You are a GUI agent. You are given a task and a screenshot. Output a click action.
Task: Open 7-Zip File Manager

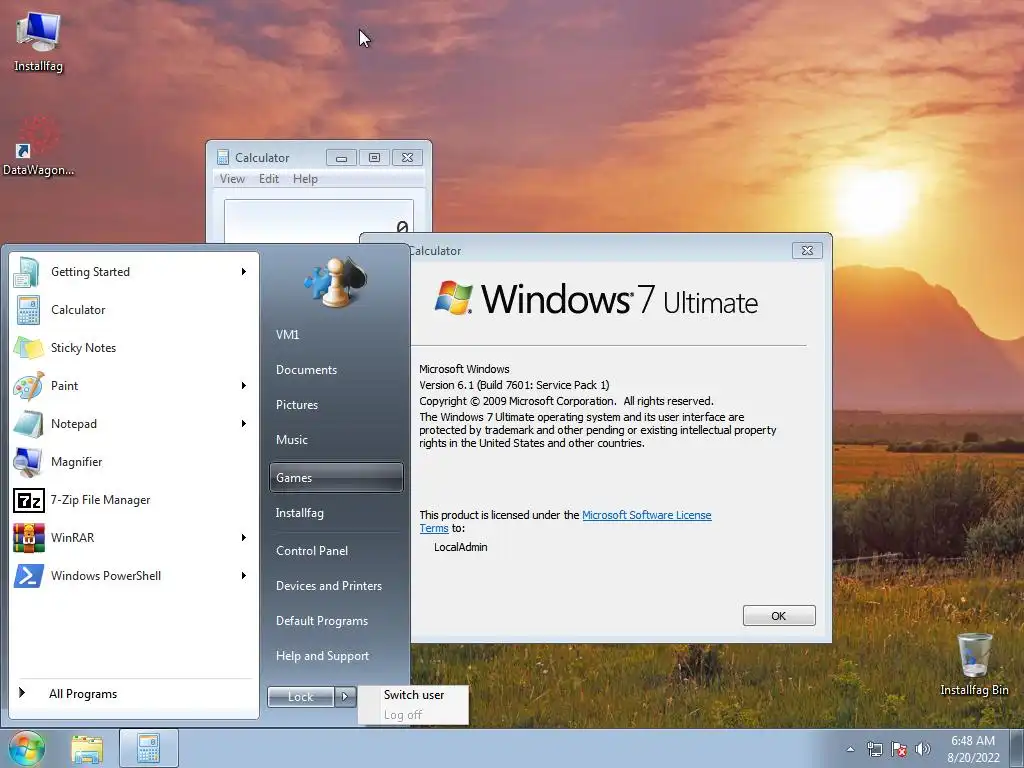(x=133, y=500)
